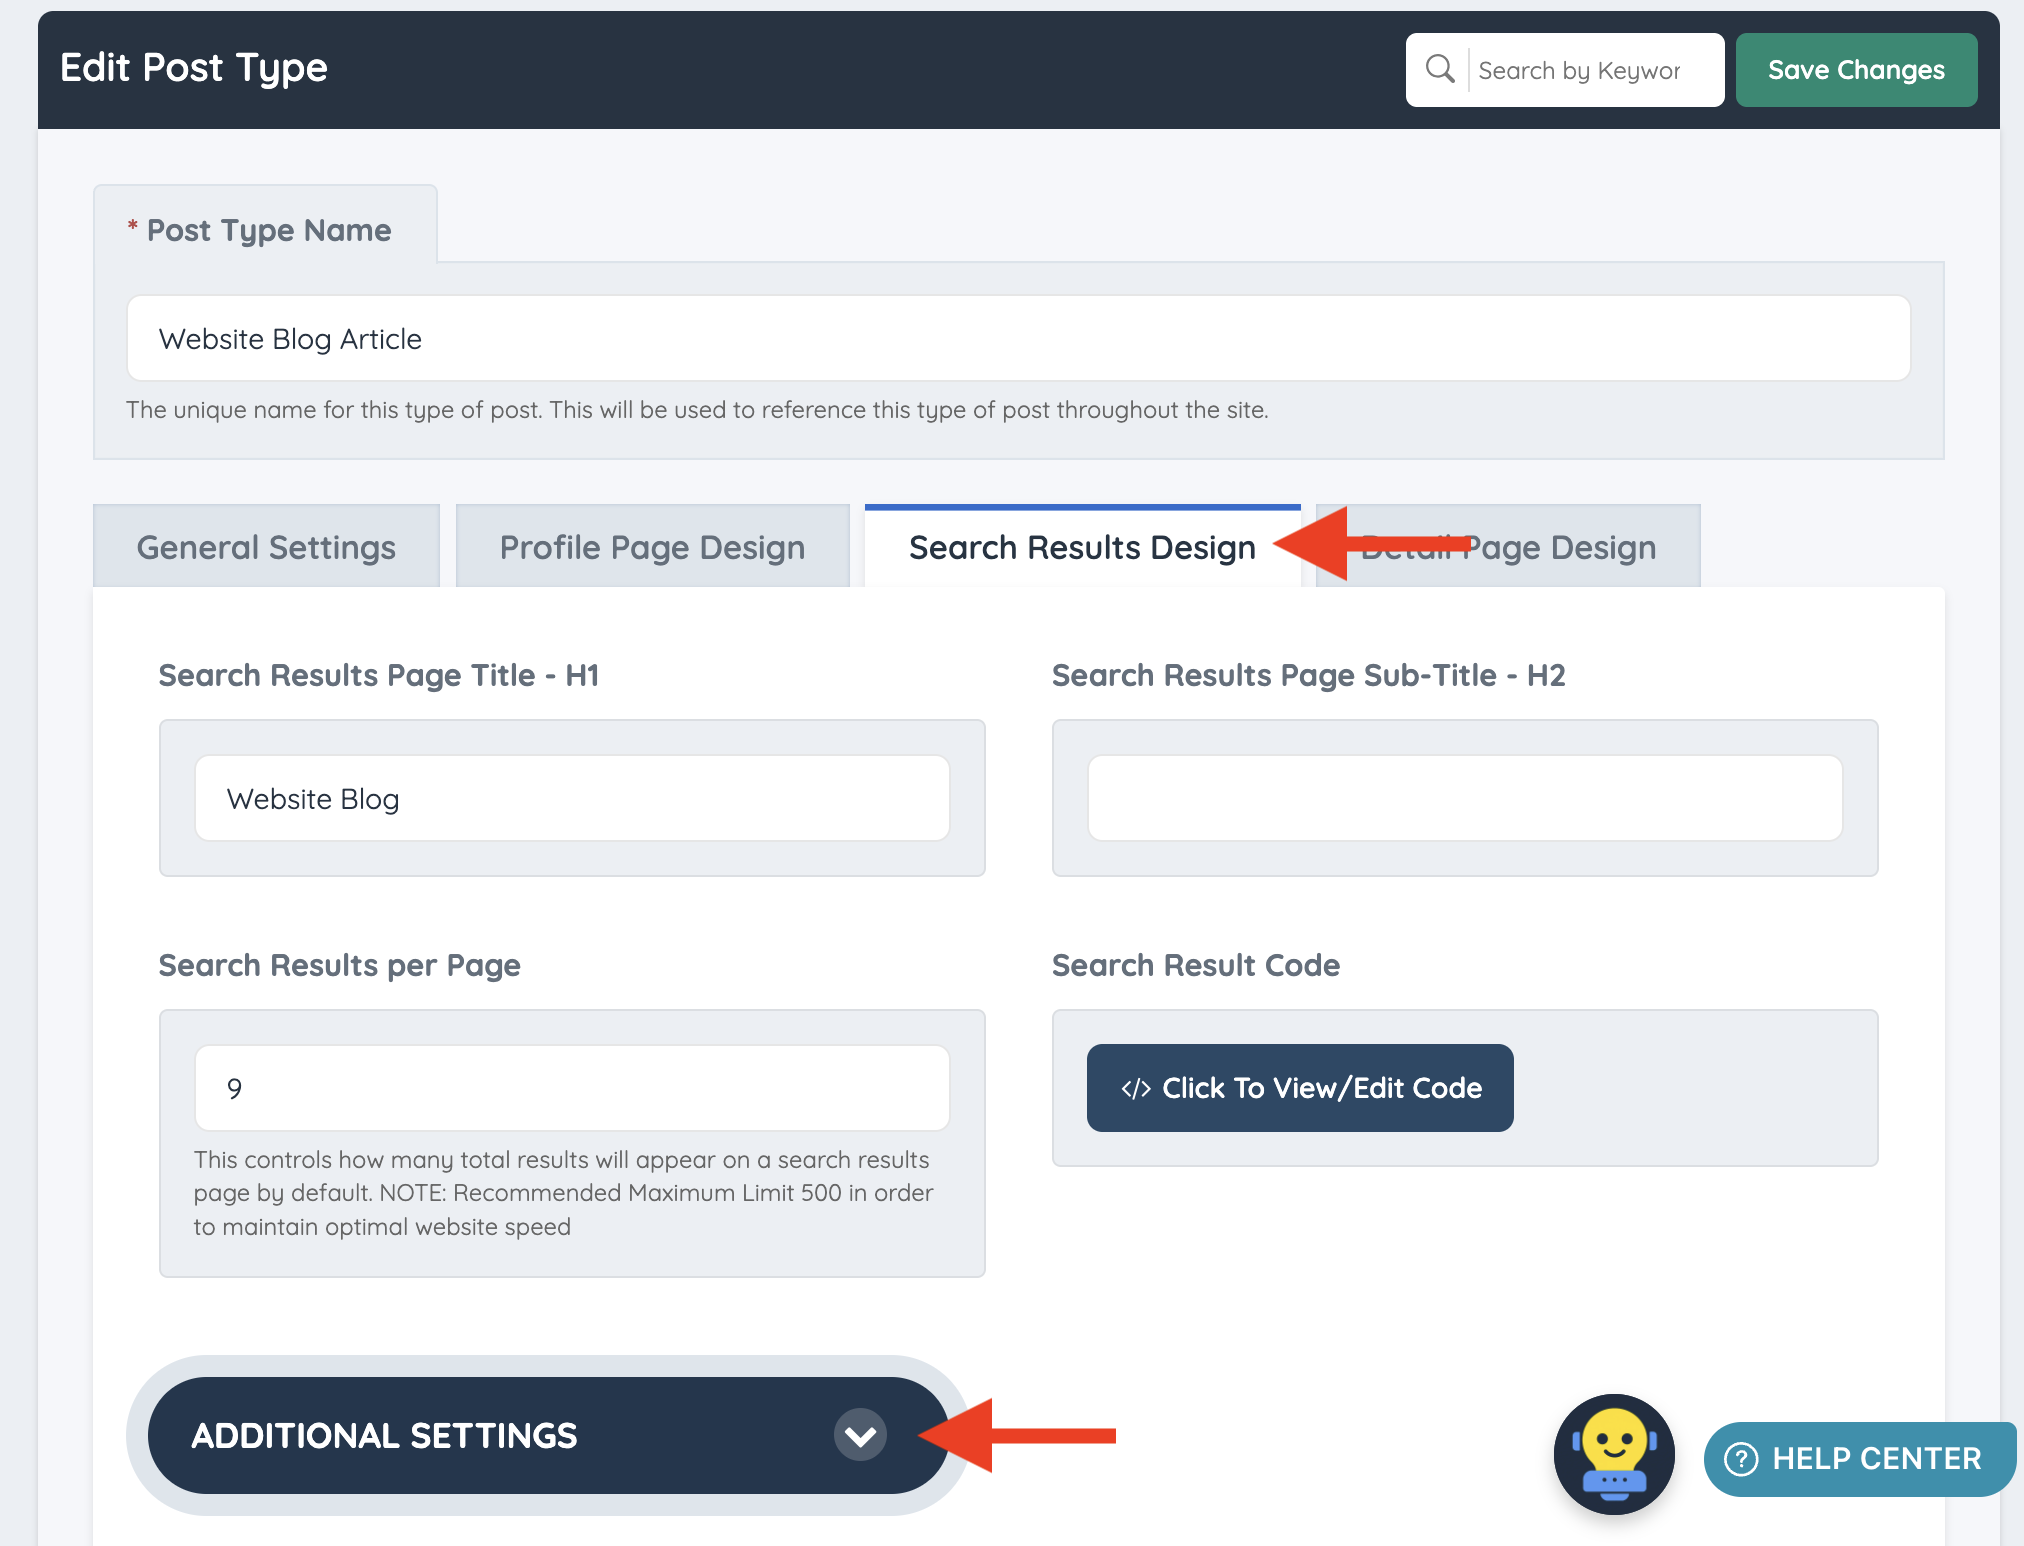The image size is (2024, 1546).
Task: Switch to General Settings tab
Action: [266, 547]
